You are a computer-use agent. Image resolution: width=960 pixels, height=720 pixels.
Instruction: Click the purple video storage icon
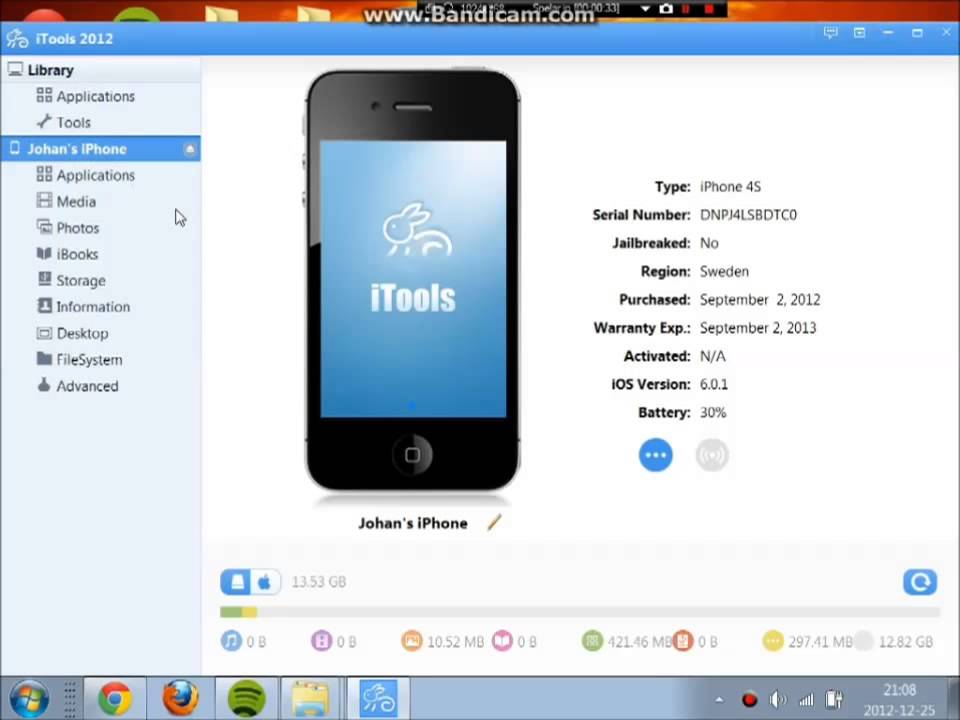321,641
